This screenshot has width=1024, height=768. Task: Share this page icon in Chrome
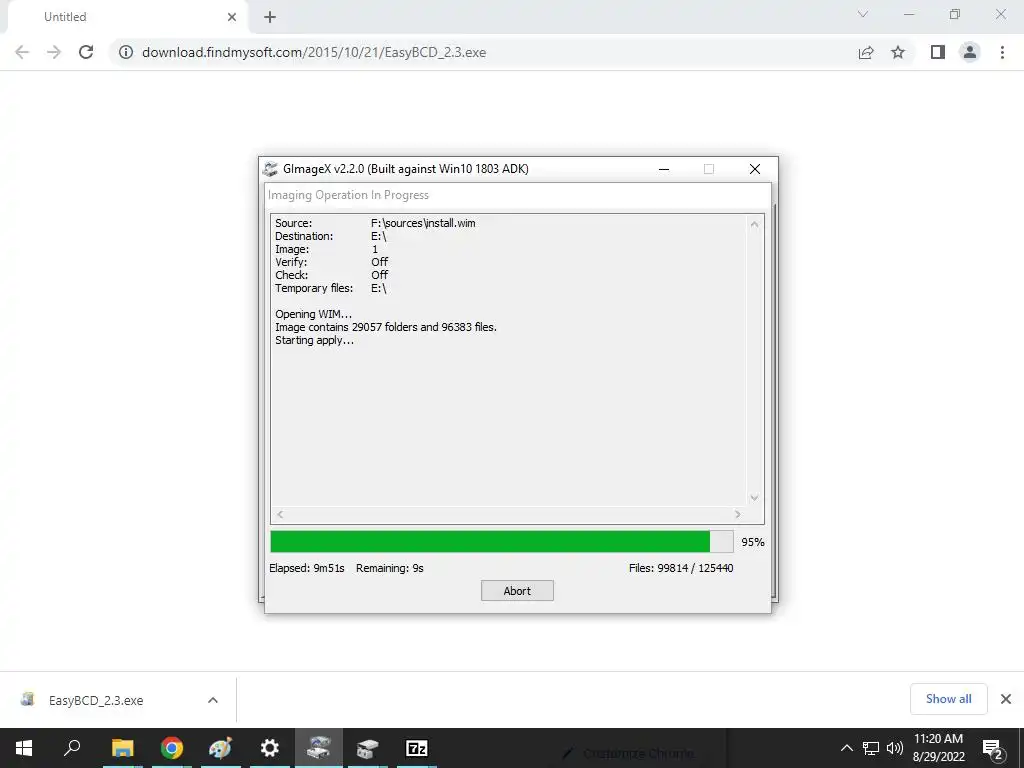pyautogui.click(x=866, y=52)
